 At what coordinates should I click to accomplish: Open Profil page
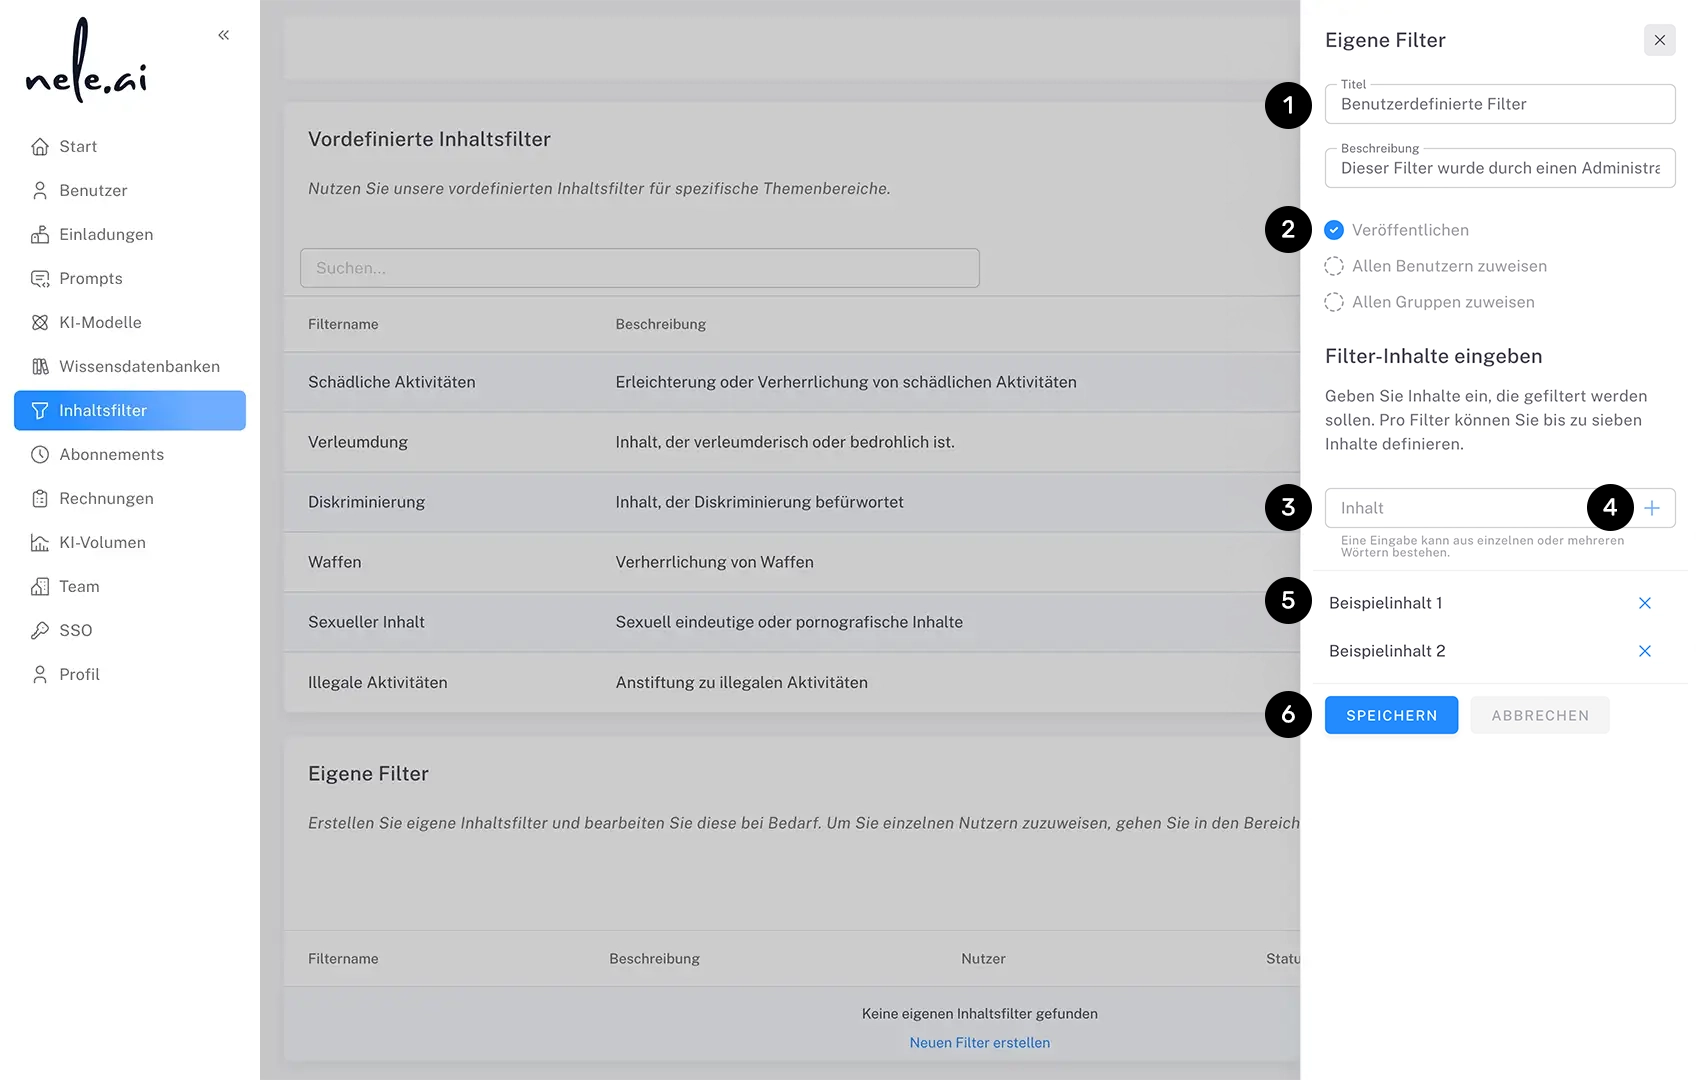tap(130, 675)
